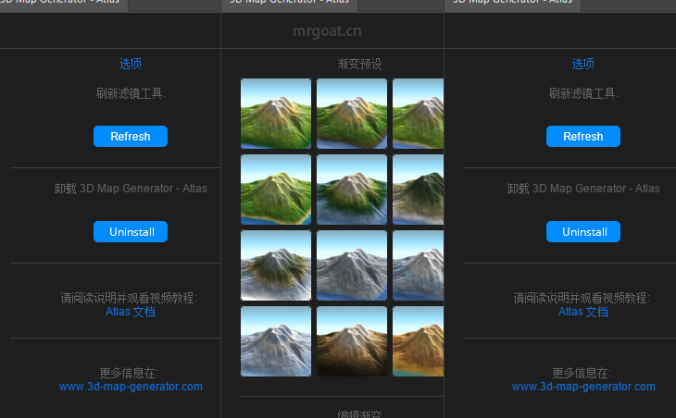Viewport: 676px width, 418px height.
Task: Choose first-row first preset, green terrain with tan peak
Action: [x=276, y=114]
